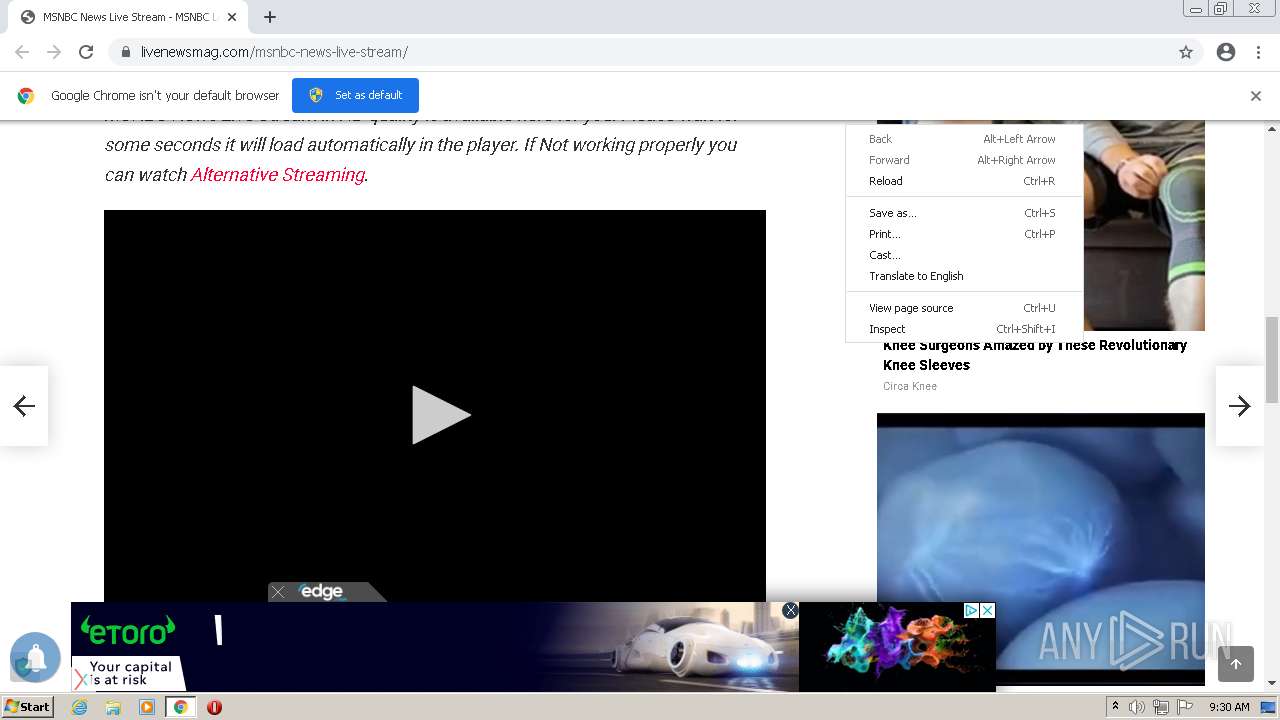
Task: Dismiss the default browser notification bar
Action: (x=1256, y=96)
